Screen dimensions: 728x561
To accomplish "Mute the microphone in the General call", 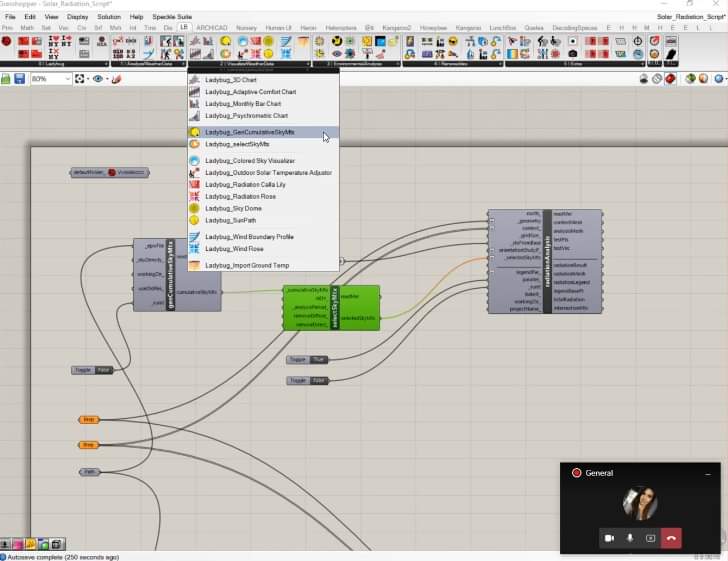I will pos(630,538).
